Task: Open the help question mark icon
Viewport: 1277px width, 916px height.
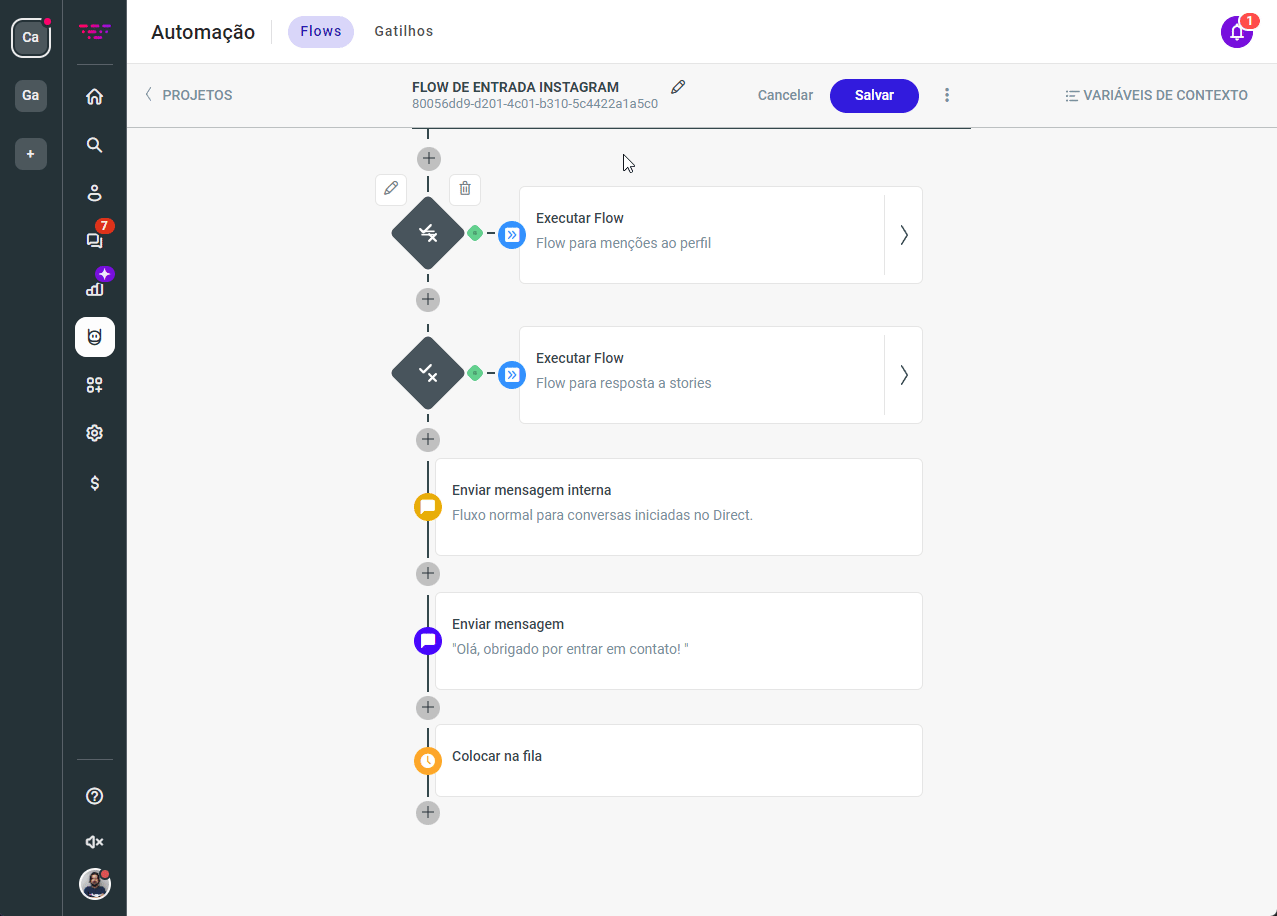Action: 95,796
